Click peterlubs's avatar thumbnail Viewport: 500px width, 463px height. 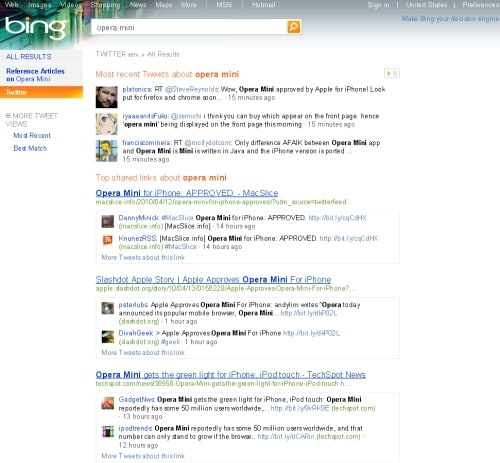click(108, 308)
